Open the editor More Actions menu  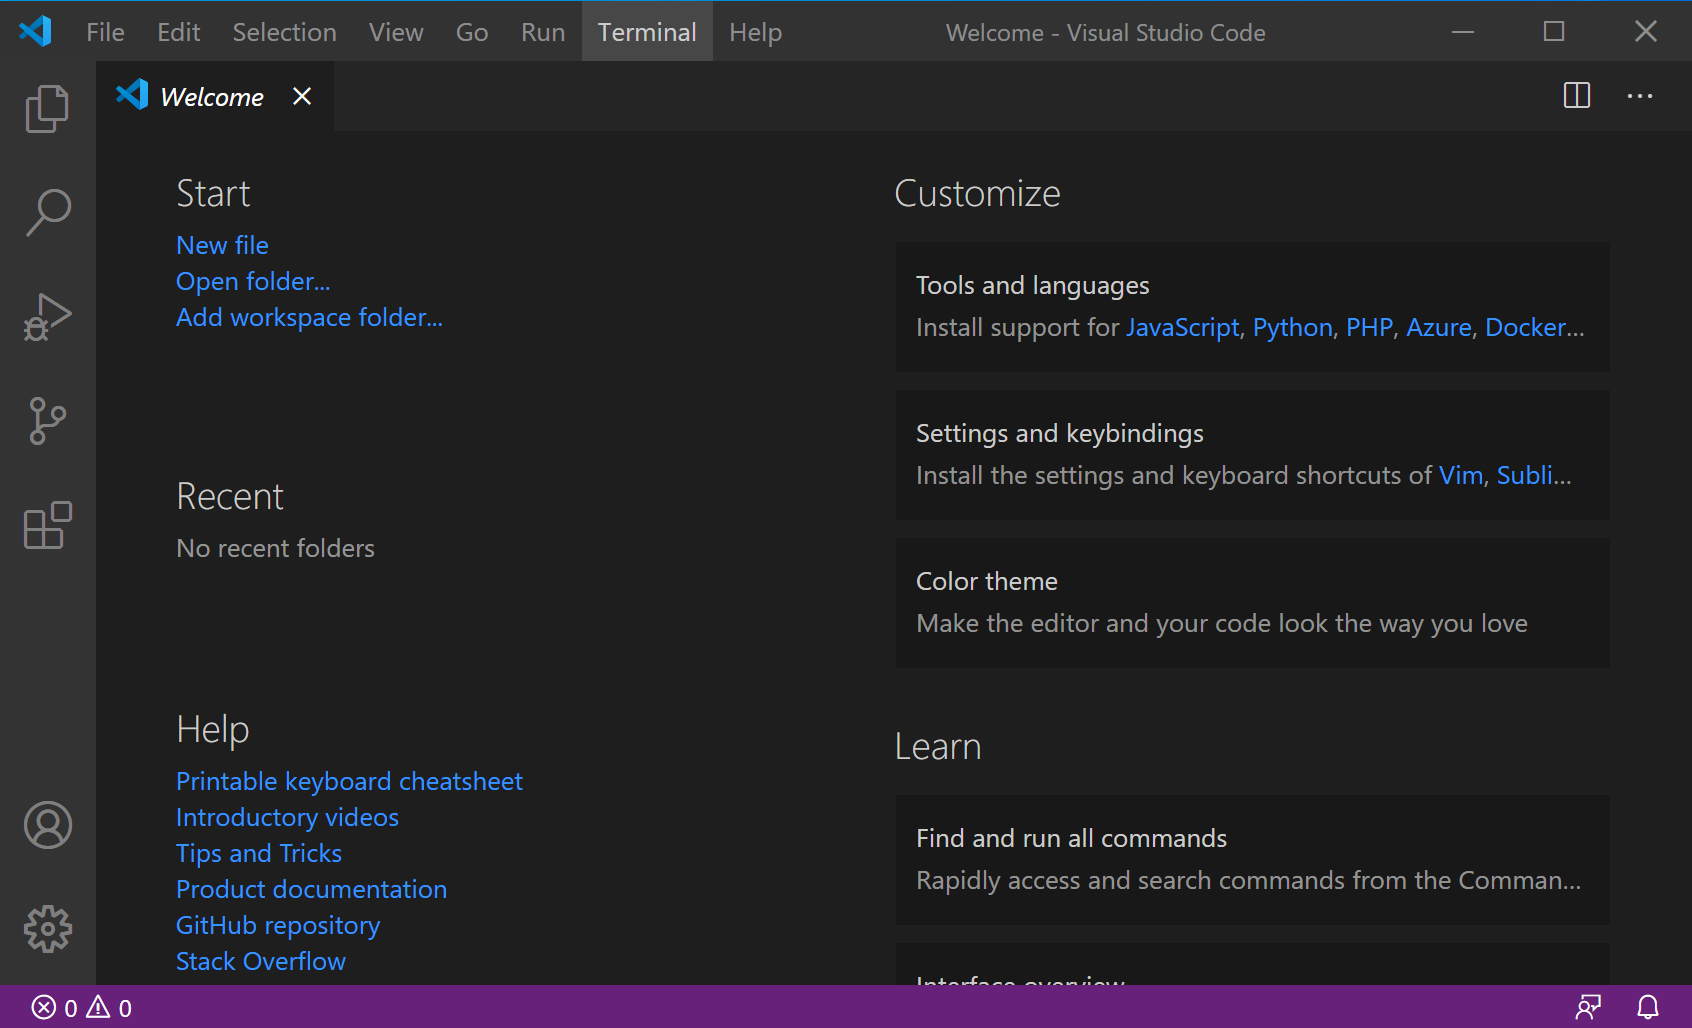point(1639,96)
